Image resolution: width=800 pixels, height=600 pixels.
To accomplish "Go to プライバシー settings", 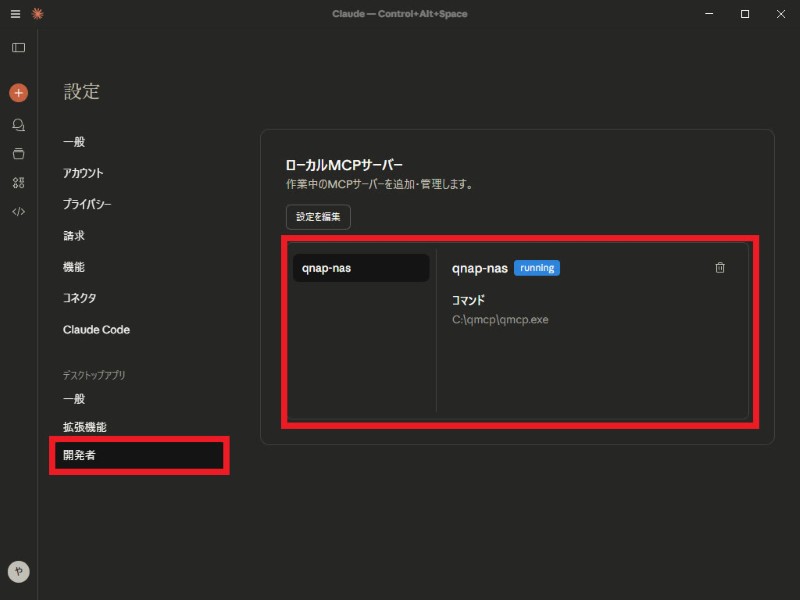I will 87,204.
